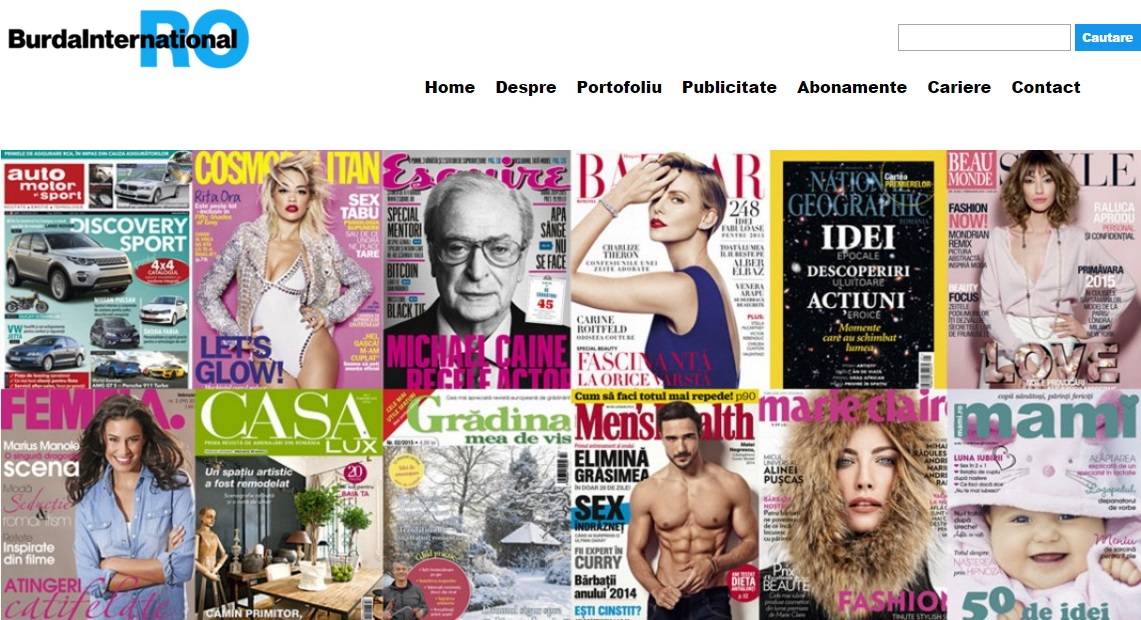Screen dimensions: 1141x620
Task: Open the Cosmopolitan cover with Rita Ora
Action: pyautogui.click(x=287, y=269)
